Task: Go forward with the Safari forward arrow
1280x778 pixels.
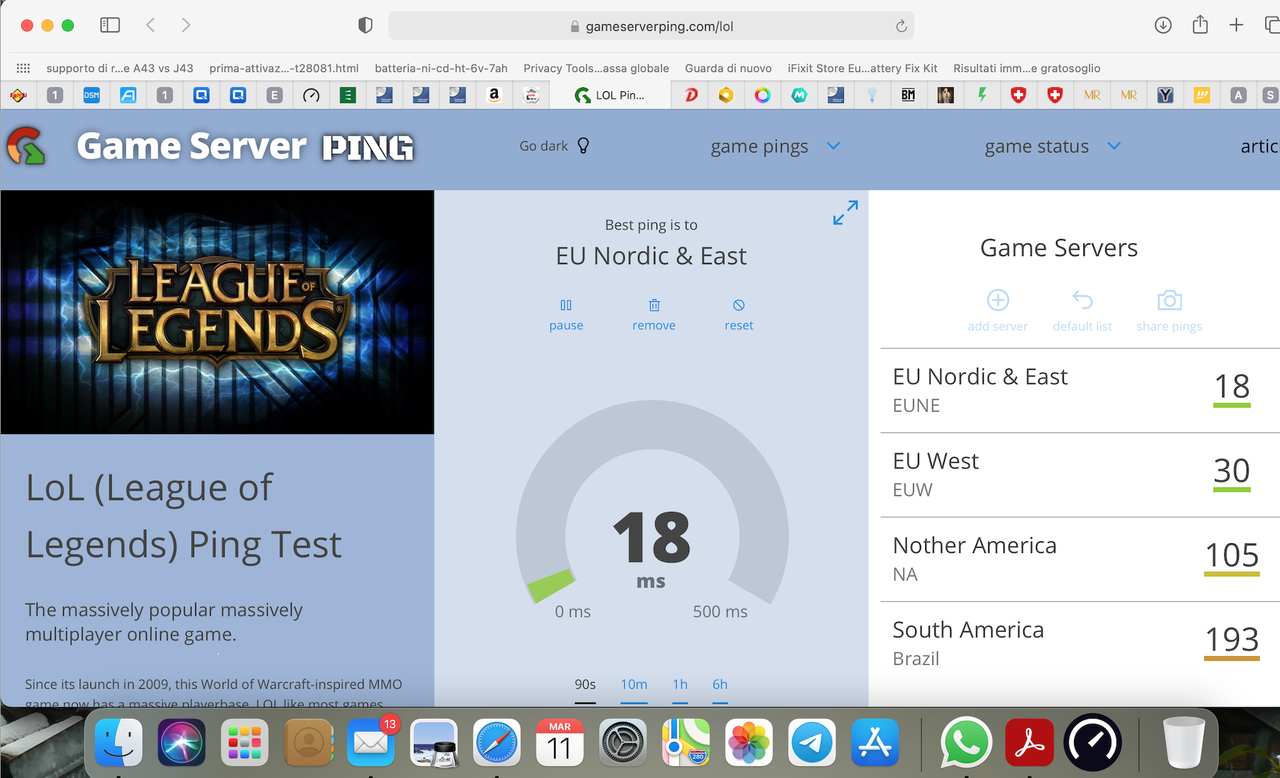Action: pos(186,25)
